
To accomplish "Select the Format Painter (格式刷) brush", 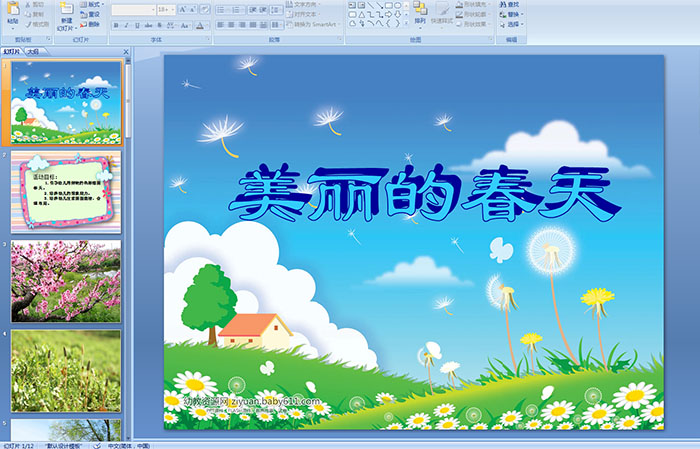I will [x=28, y=24].
